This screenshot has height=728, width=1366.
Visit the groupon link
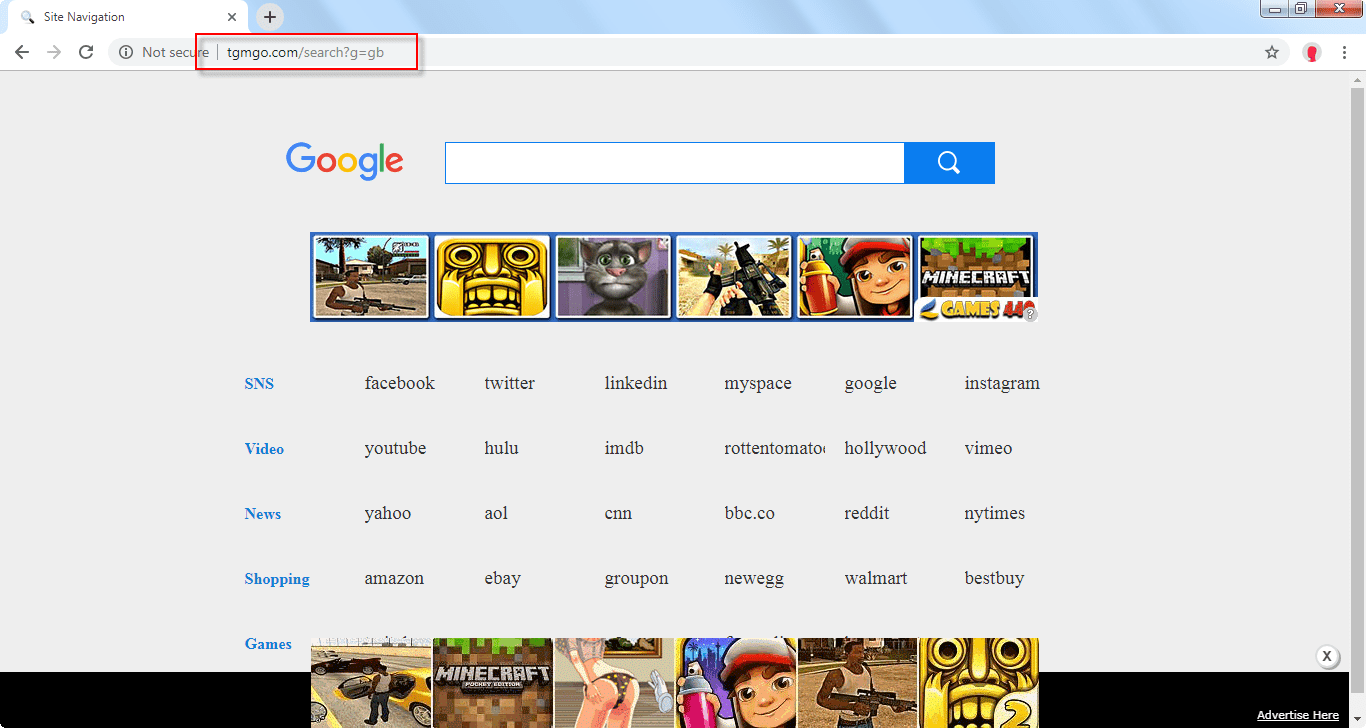click(636, 578)
